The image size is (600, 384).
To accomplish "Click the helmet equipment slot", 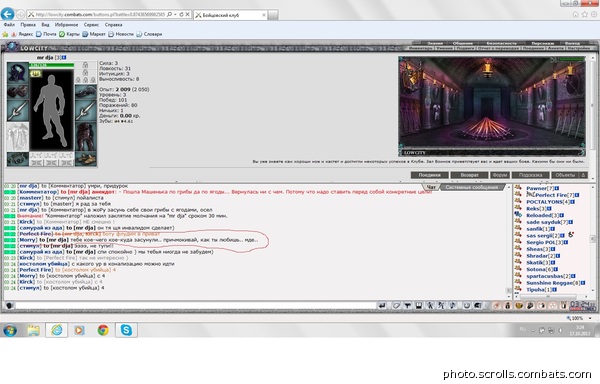I will 18,73.
